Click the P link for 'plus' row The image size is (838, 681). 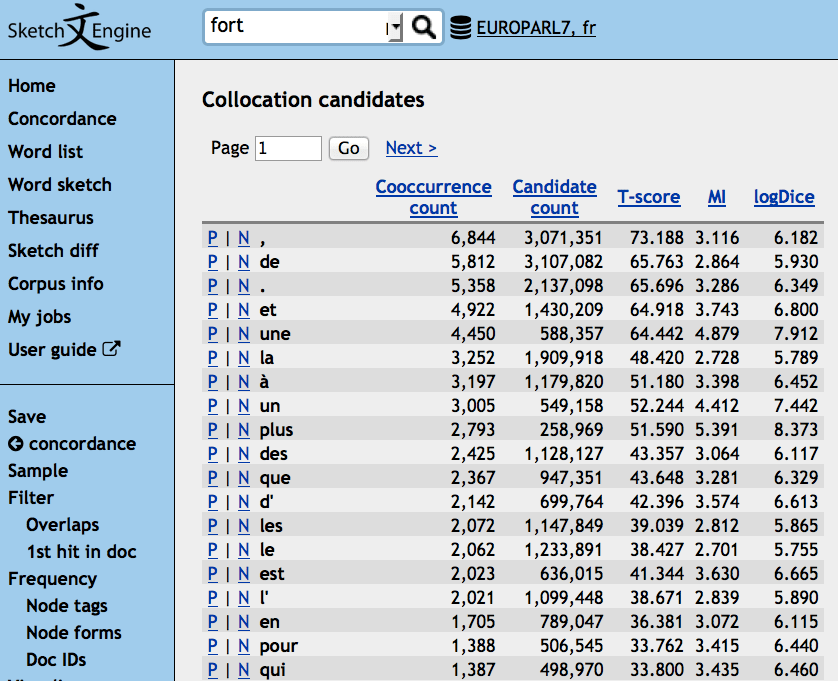coord(212,430)
